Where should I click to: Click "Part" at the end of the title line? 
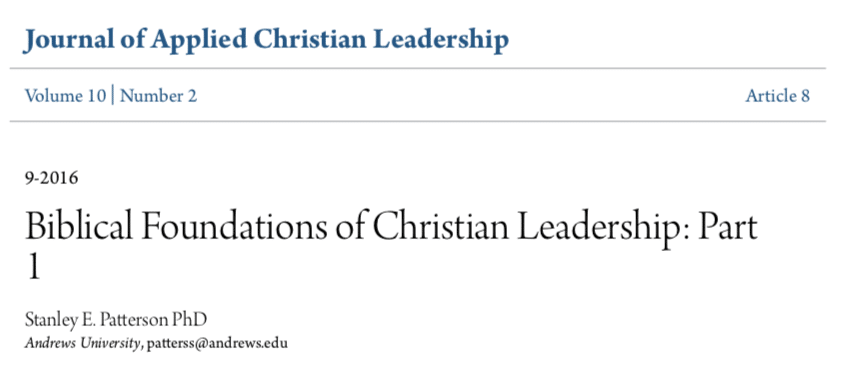(727, 226)
